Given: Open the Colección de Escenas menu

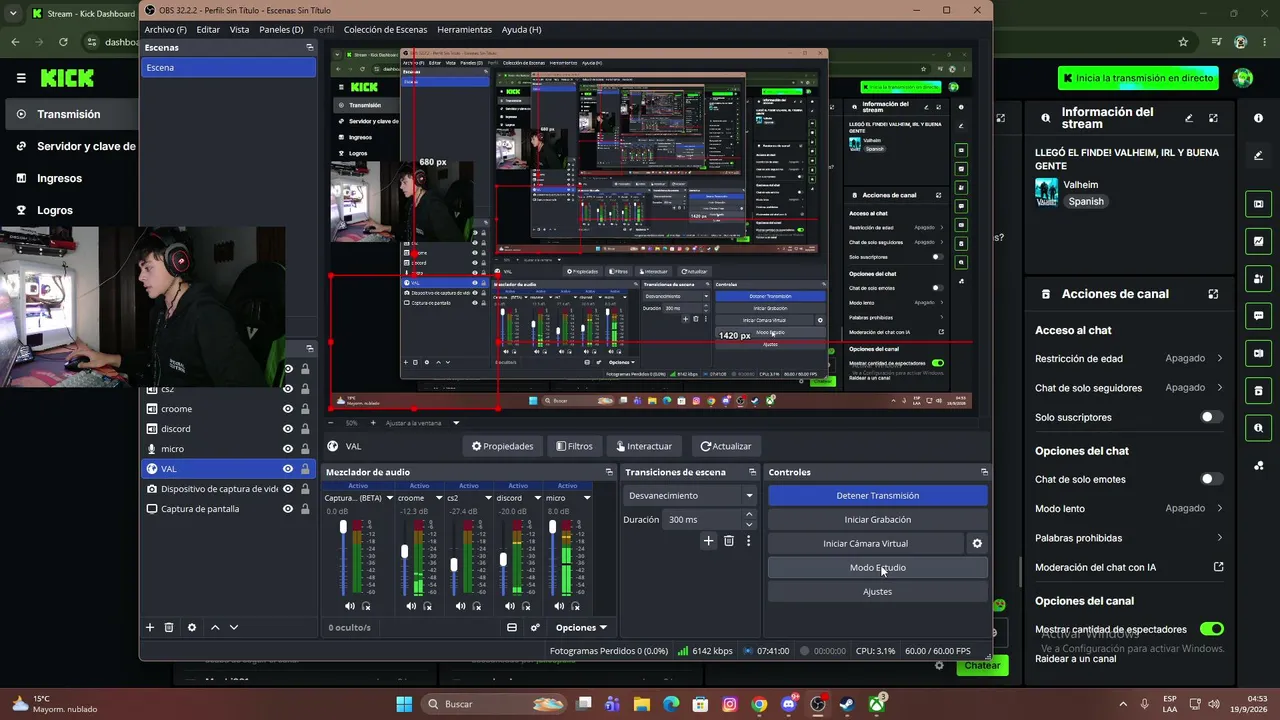Looking at the screenshot, I should tap(385, 30).
